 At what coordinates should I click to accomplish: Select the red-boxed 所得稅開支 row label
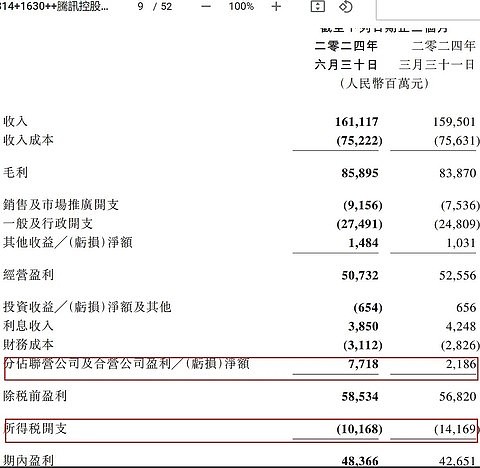pos(36,428)
